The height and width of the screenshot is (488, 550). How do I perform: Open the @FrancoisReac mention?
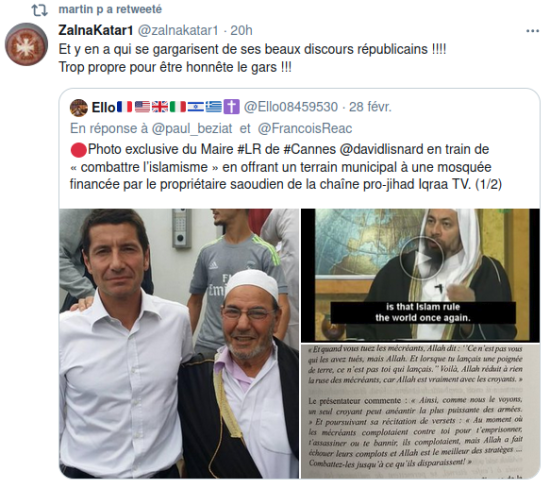pyautogui.click(x=305, y=129)
